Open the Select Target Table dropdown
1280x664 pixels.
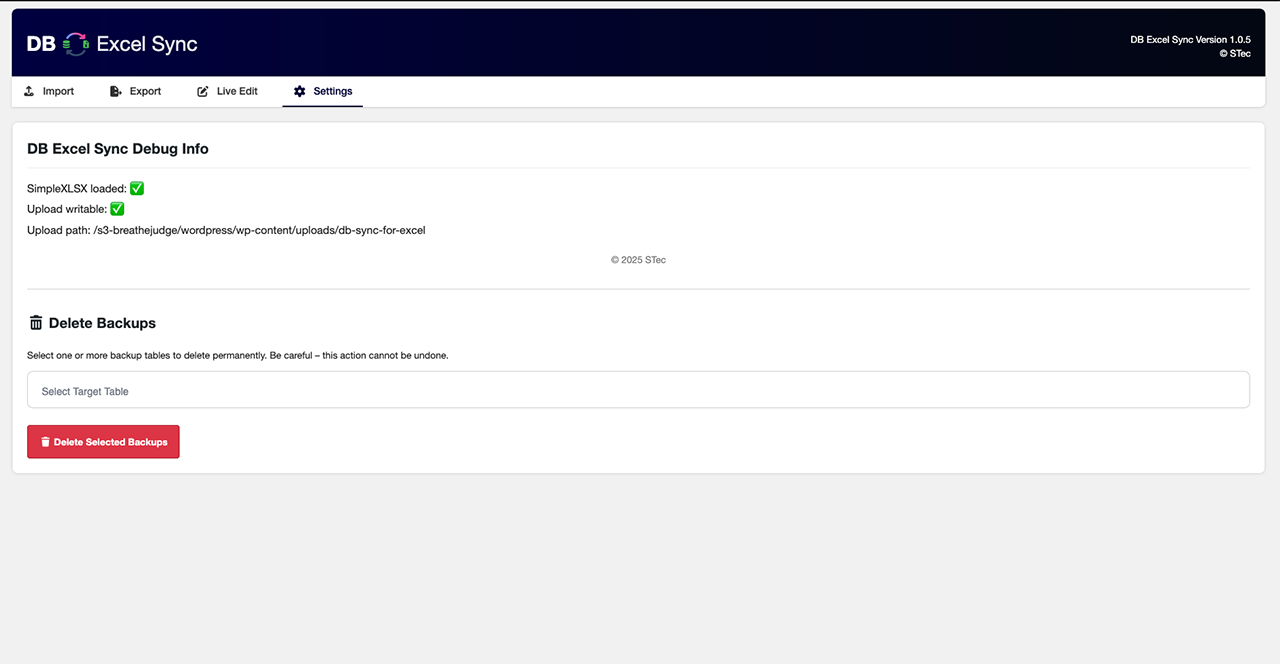638,390
